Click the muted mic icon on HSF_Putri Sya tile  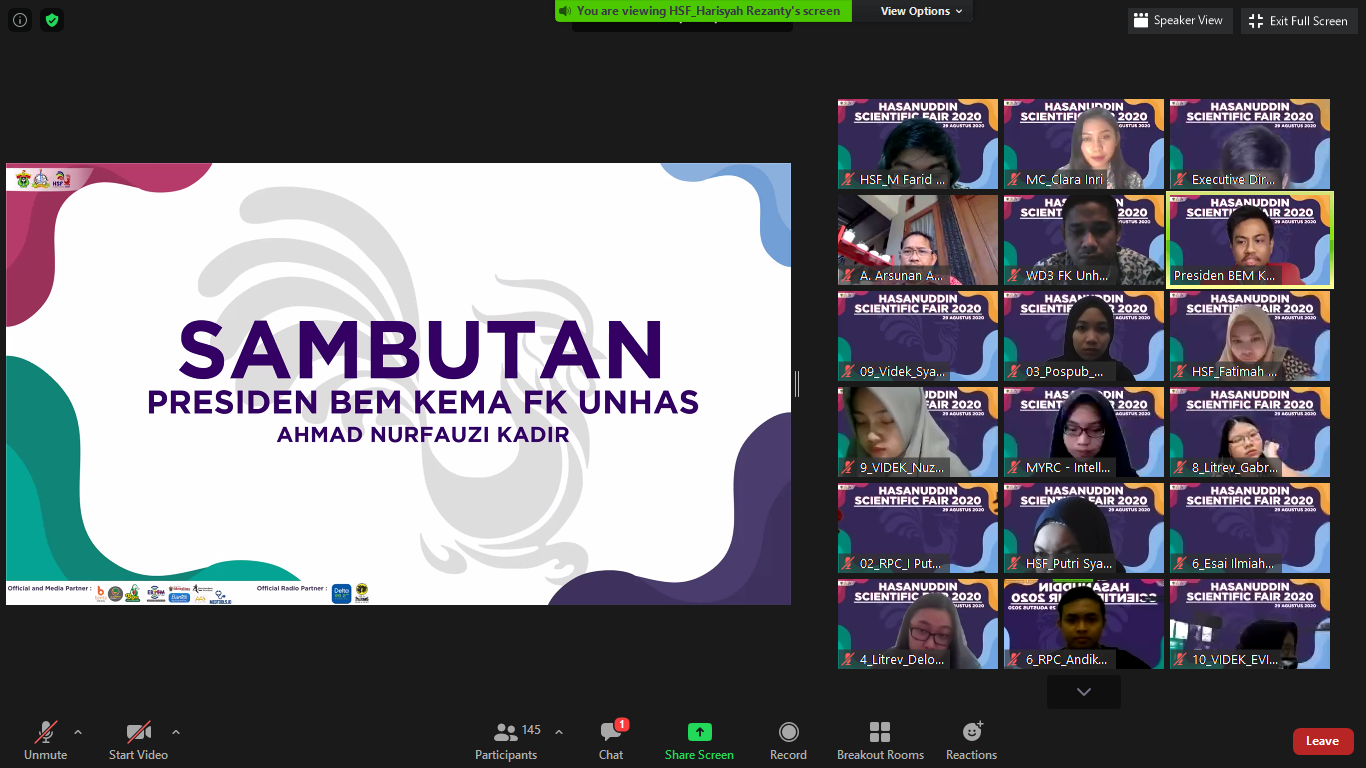1015,564
